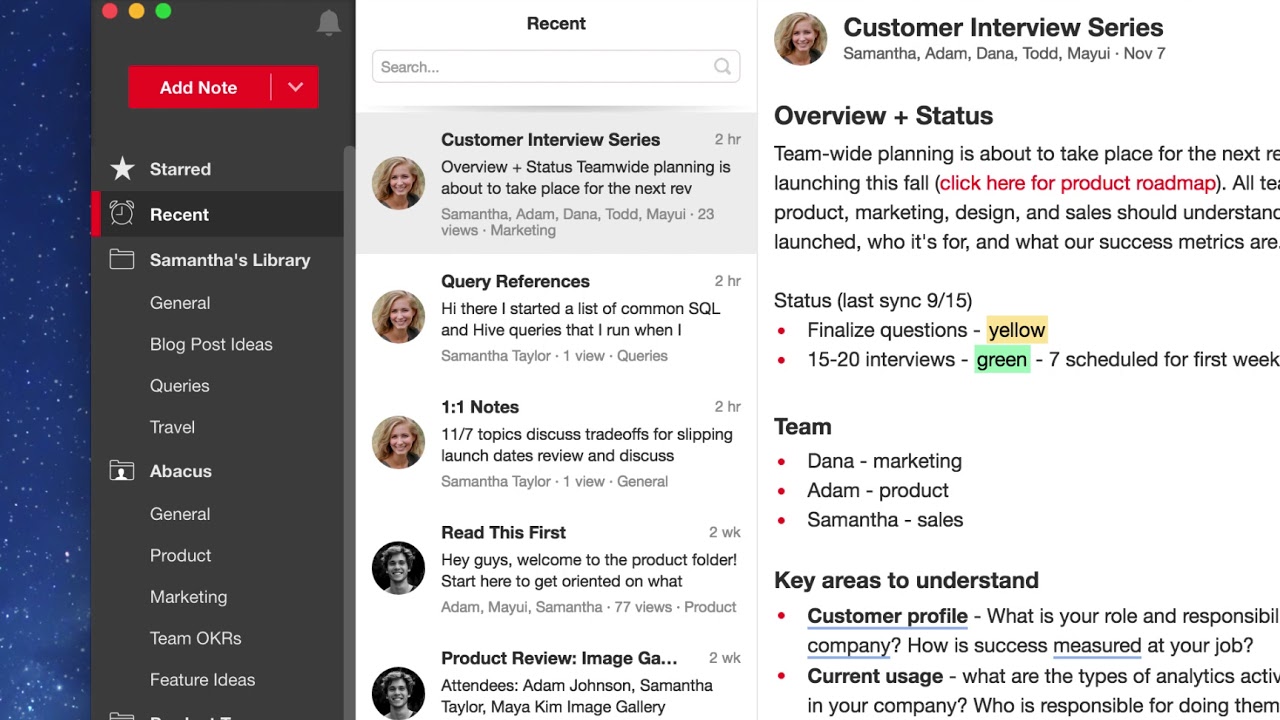1280x720 pixels.
Task: Open the Query References note
Action: 556,317
